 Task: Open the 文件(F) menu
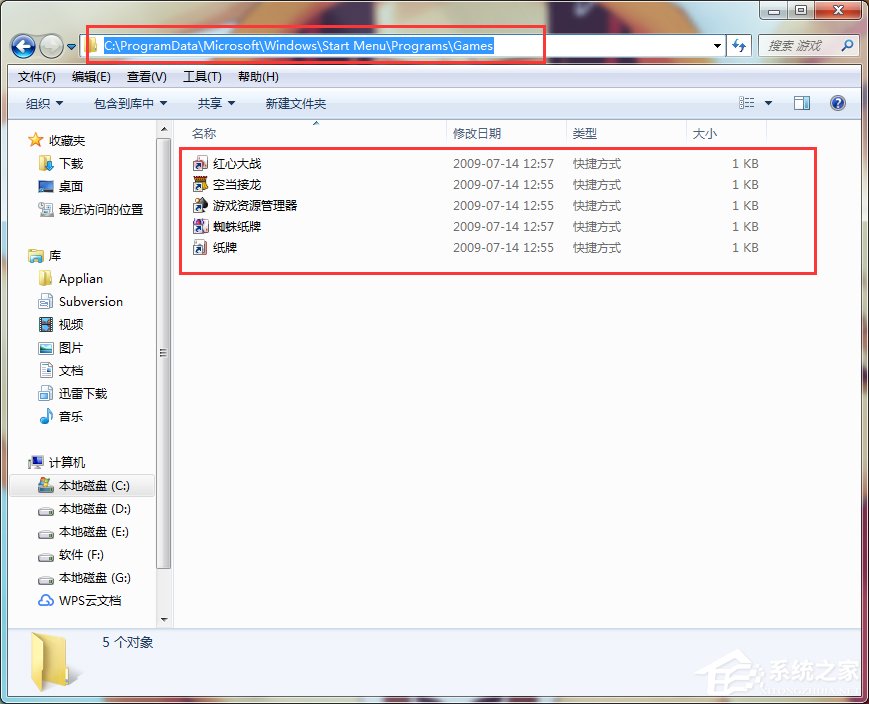click(x=37, y=76)
